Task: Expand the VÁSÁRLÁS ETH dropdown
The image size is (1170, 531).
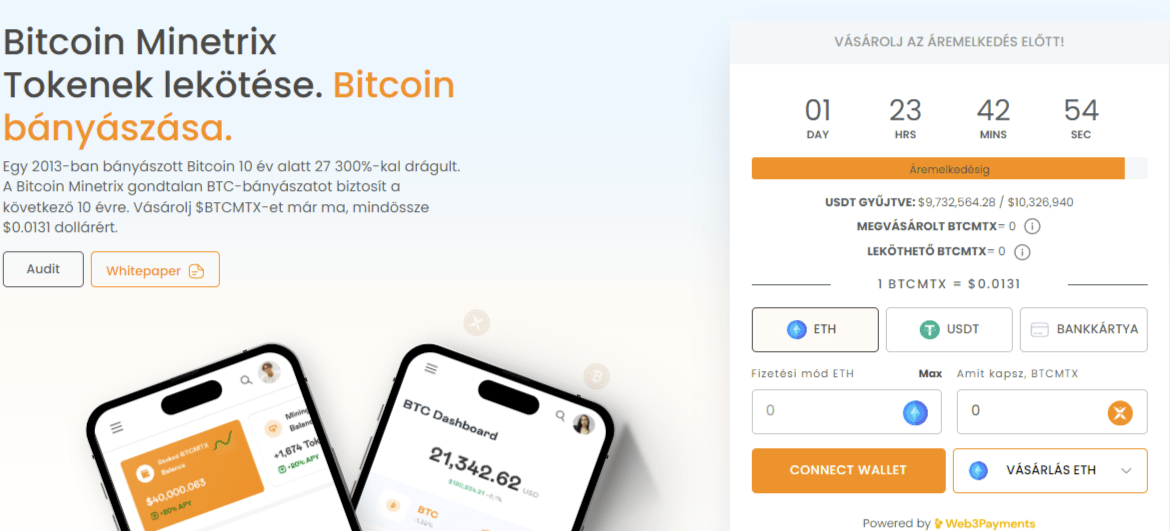Action: (x=1050, y=471)
